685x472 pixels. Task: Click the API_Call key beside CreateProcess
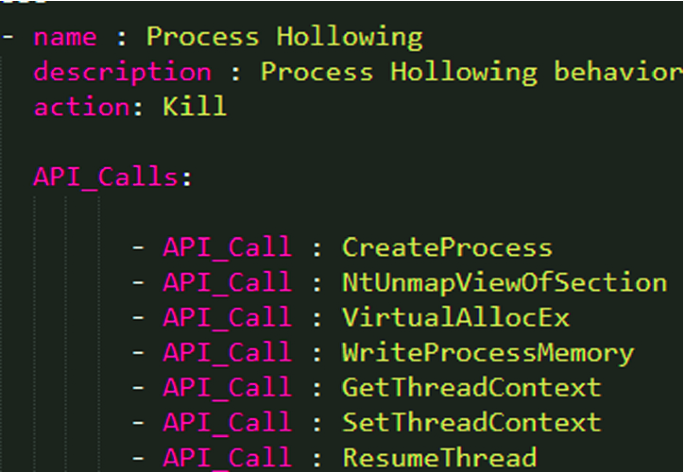tap(227, 248)
